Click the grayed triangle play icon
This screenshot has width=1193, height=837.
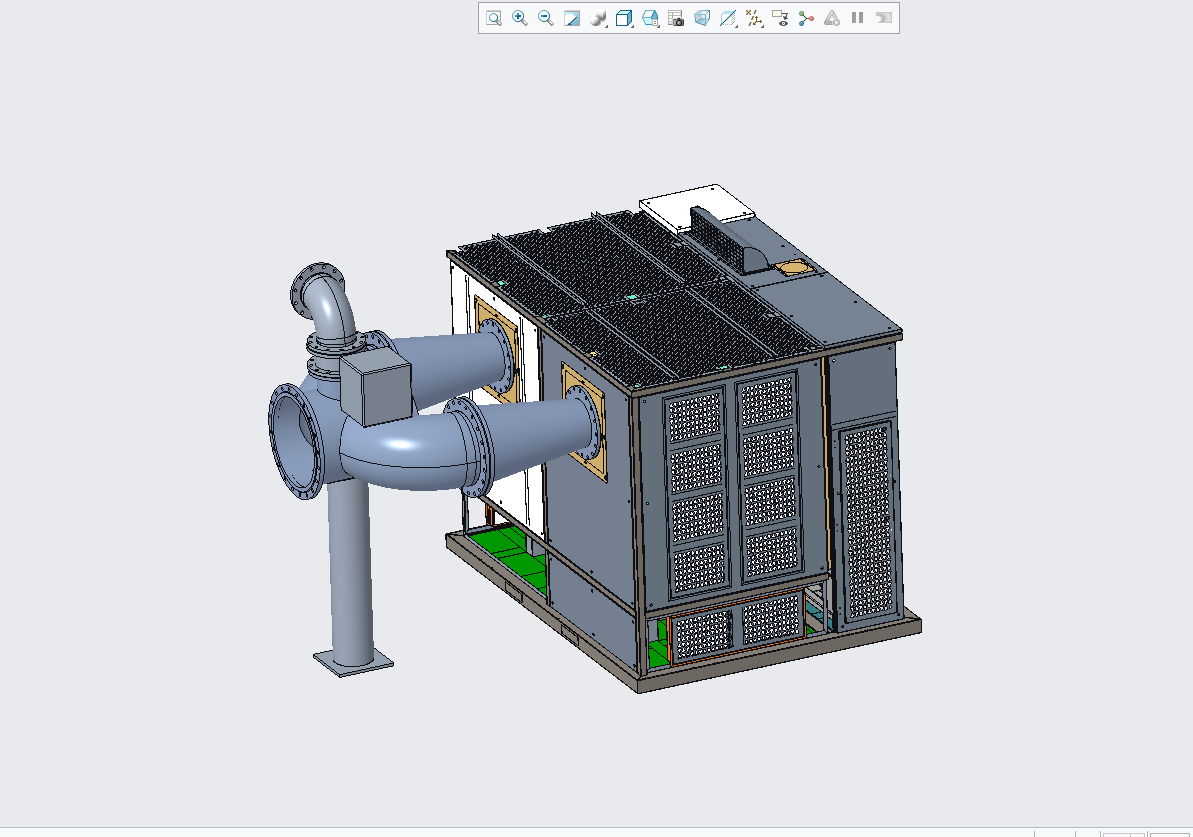[832, 18]
